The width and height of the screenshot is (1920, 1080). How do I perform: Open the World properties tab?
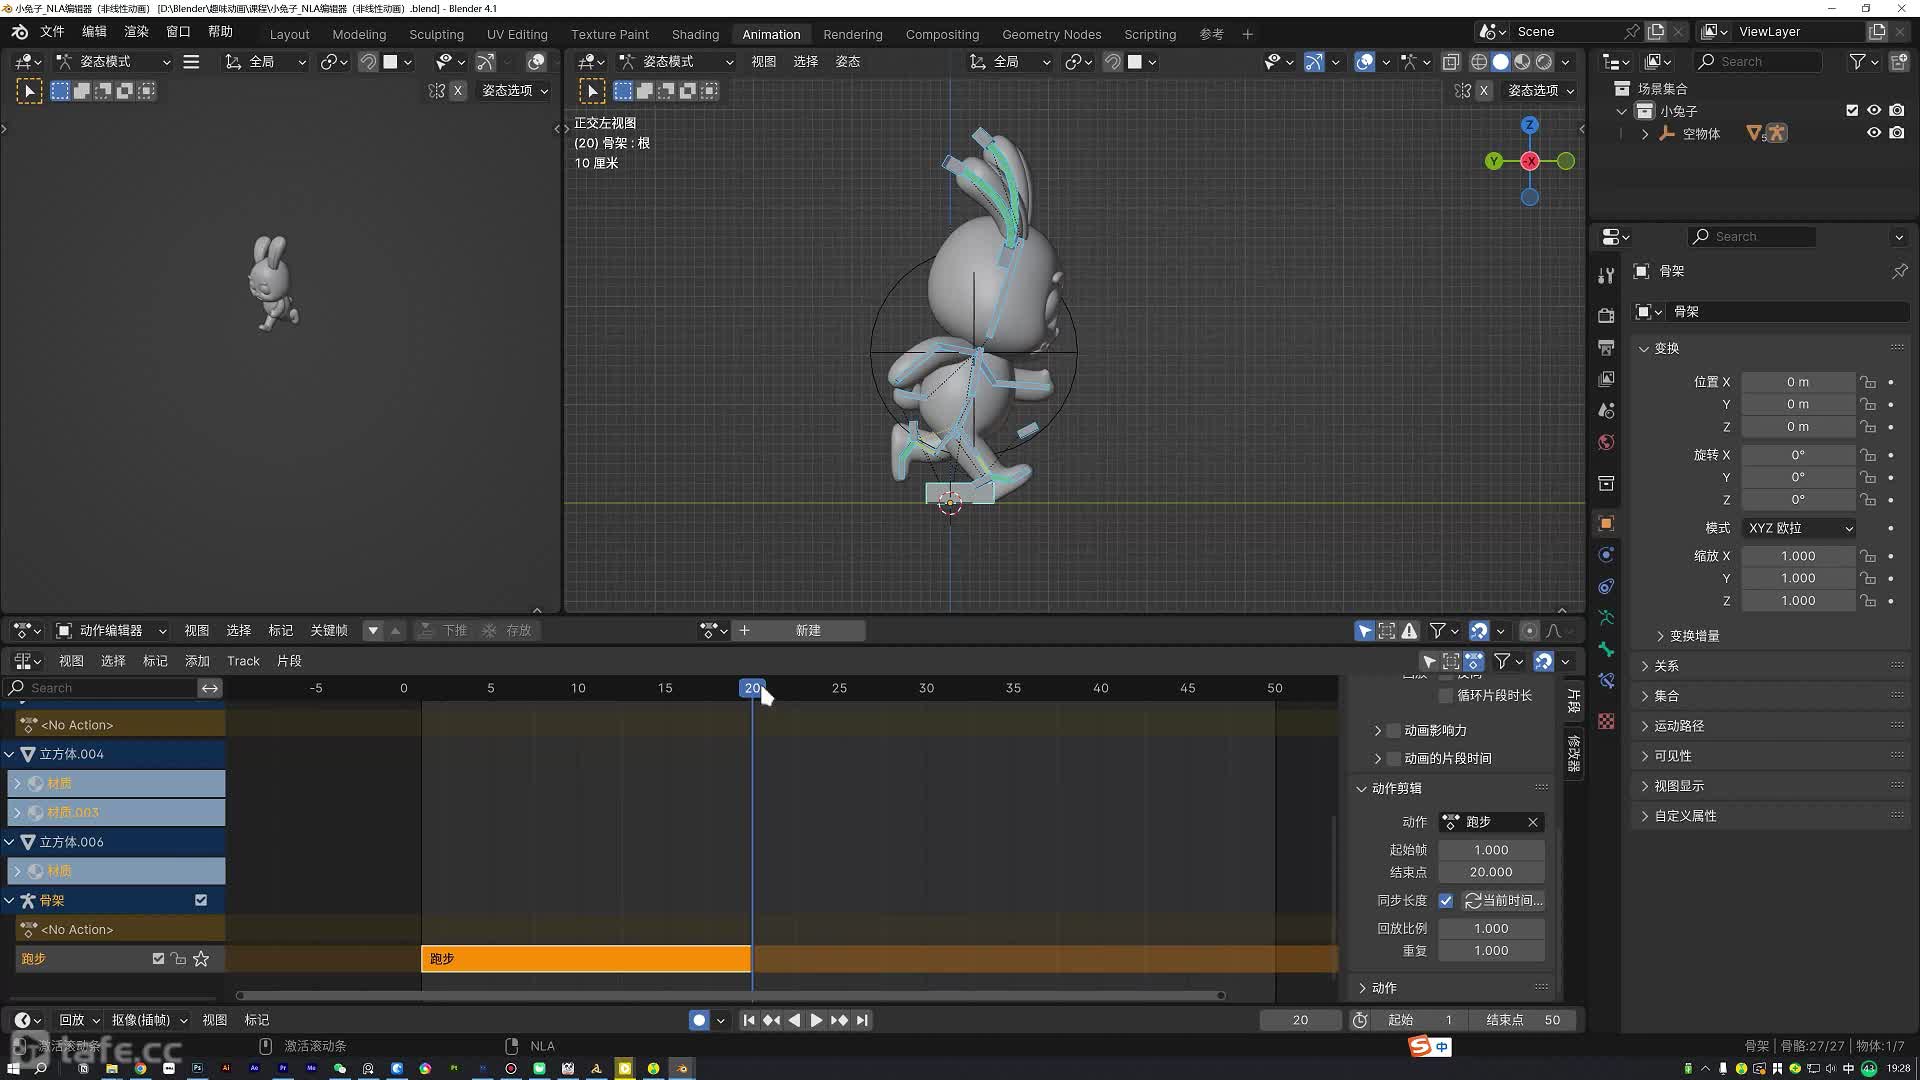pos(1606,442)
